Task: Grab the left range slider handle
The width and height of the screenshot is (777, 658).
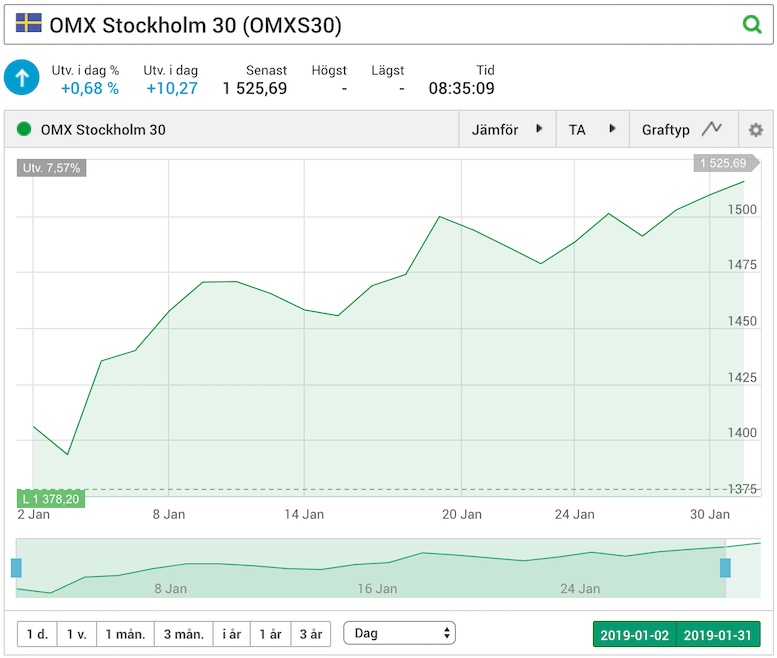Action: point(16,568)
